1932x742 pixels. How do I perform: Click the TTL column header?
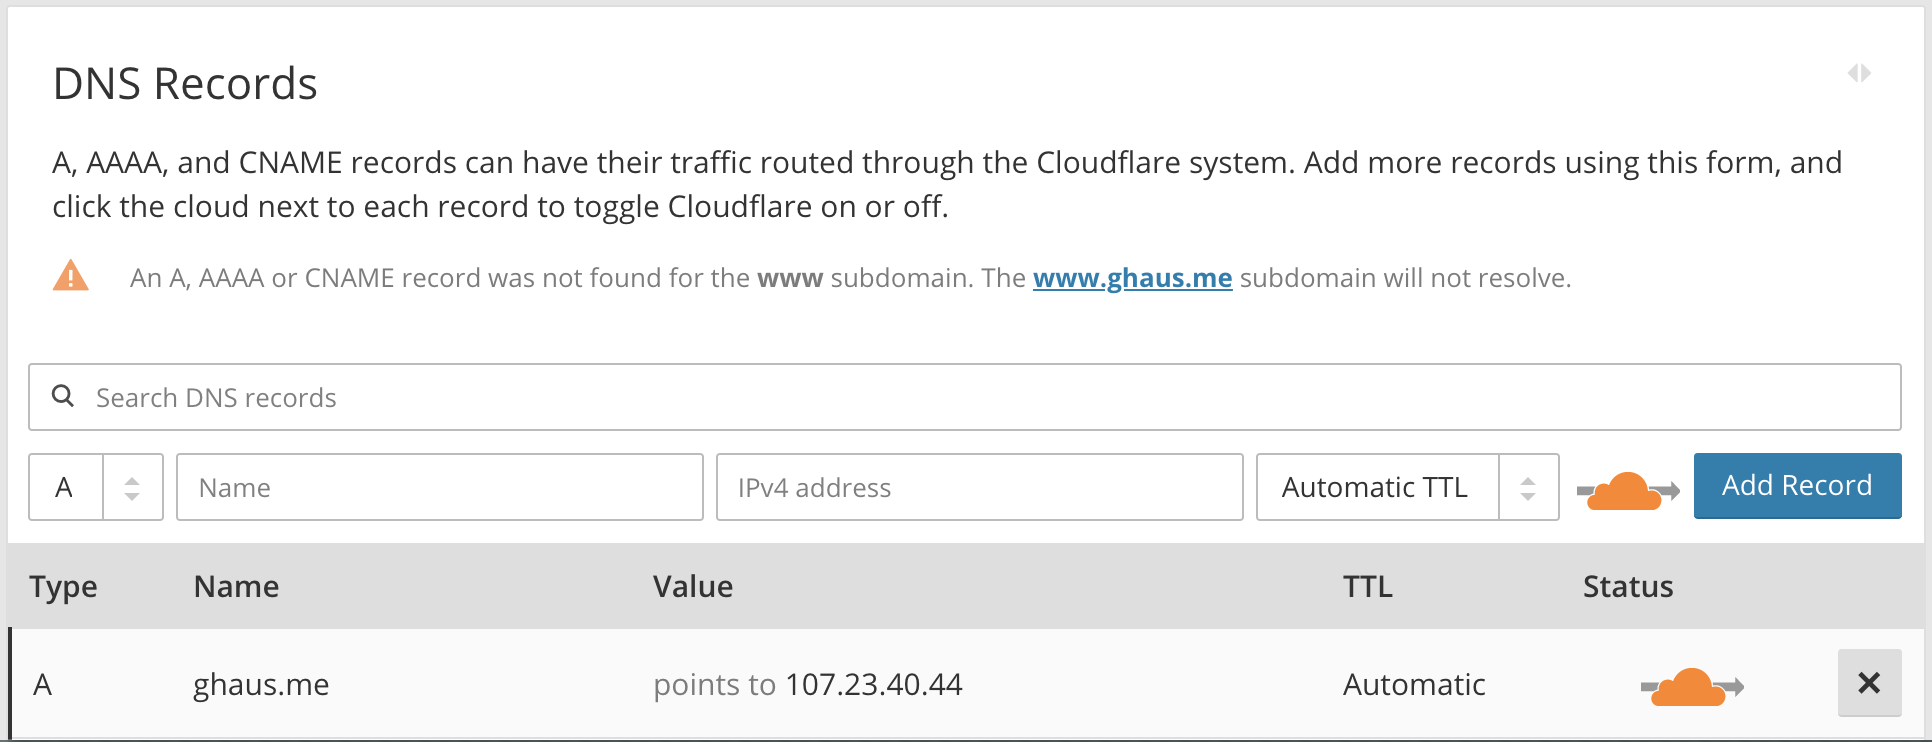(x=1367, y=586)
